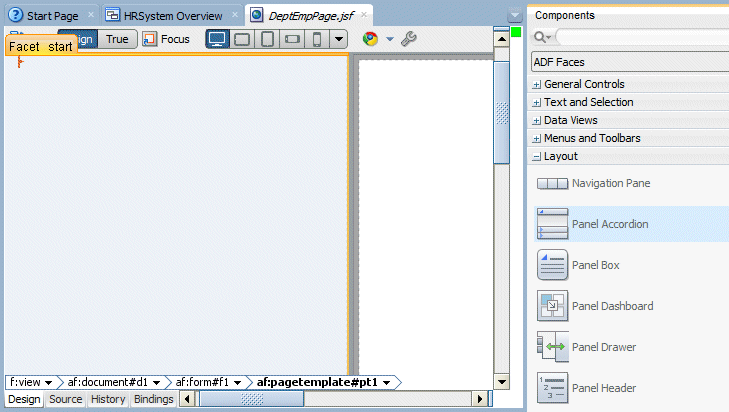Switch to the Start Page tab

52,16
